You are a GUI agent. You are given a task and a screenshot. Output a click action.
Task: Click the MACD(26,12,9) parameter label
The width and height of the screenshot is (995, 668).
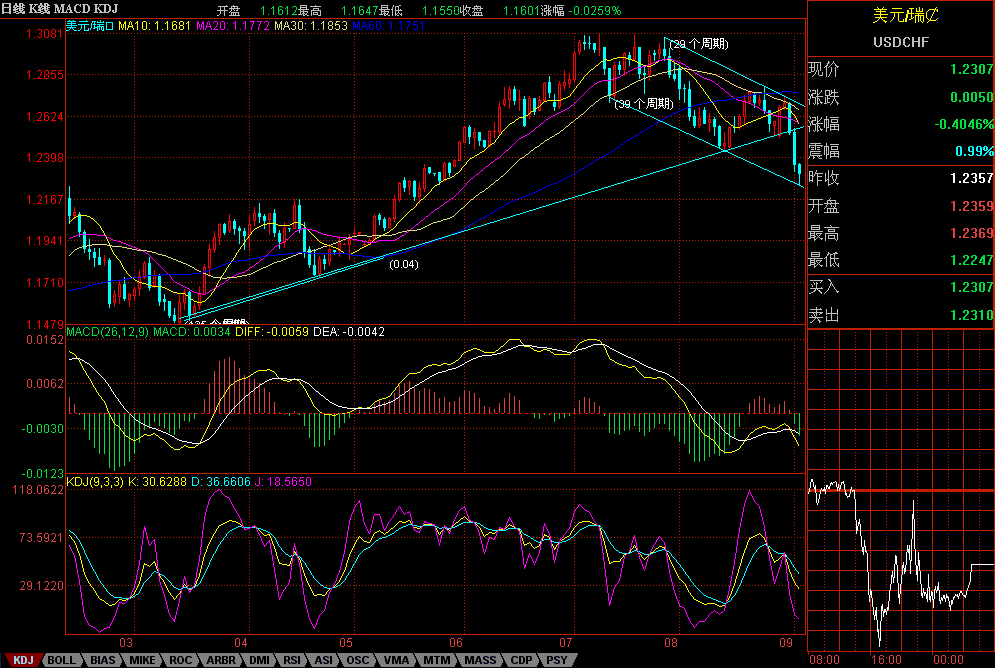107,332
